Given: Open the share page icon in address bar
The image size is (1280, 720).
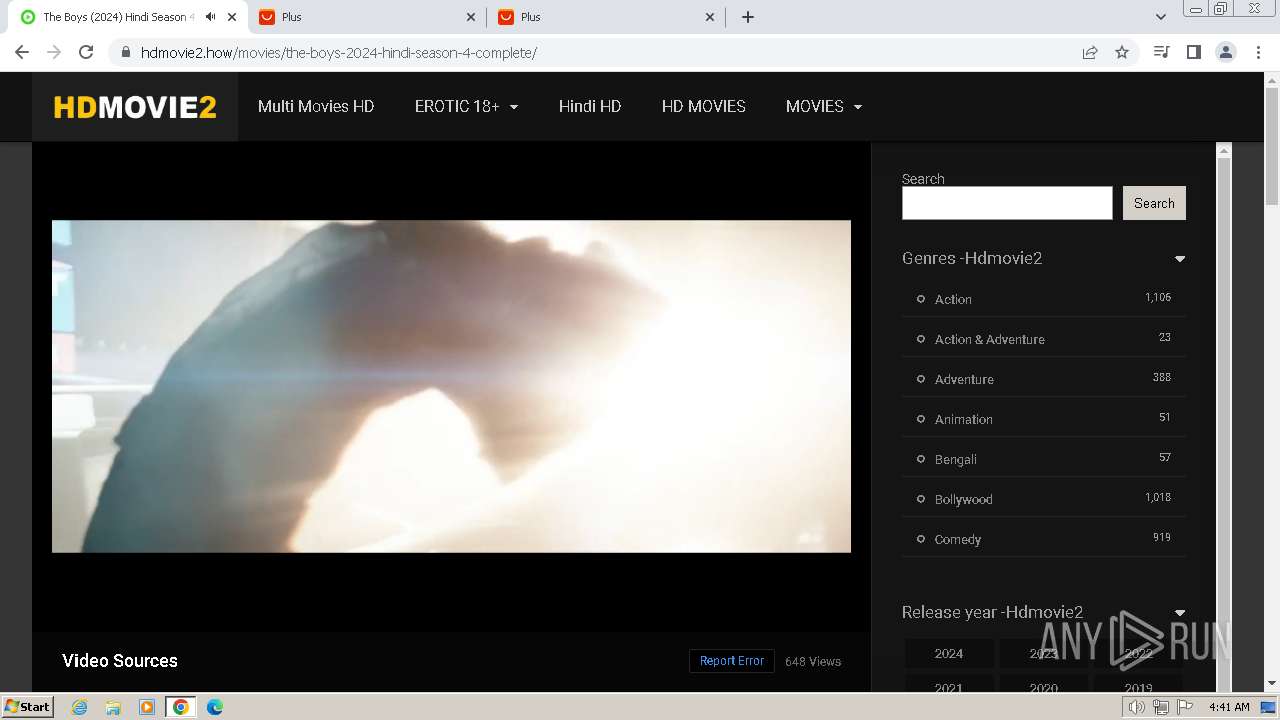Looking at the screenshot, I should (1090, 53).
